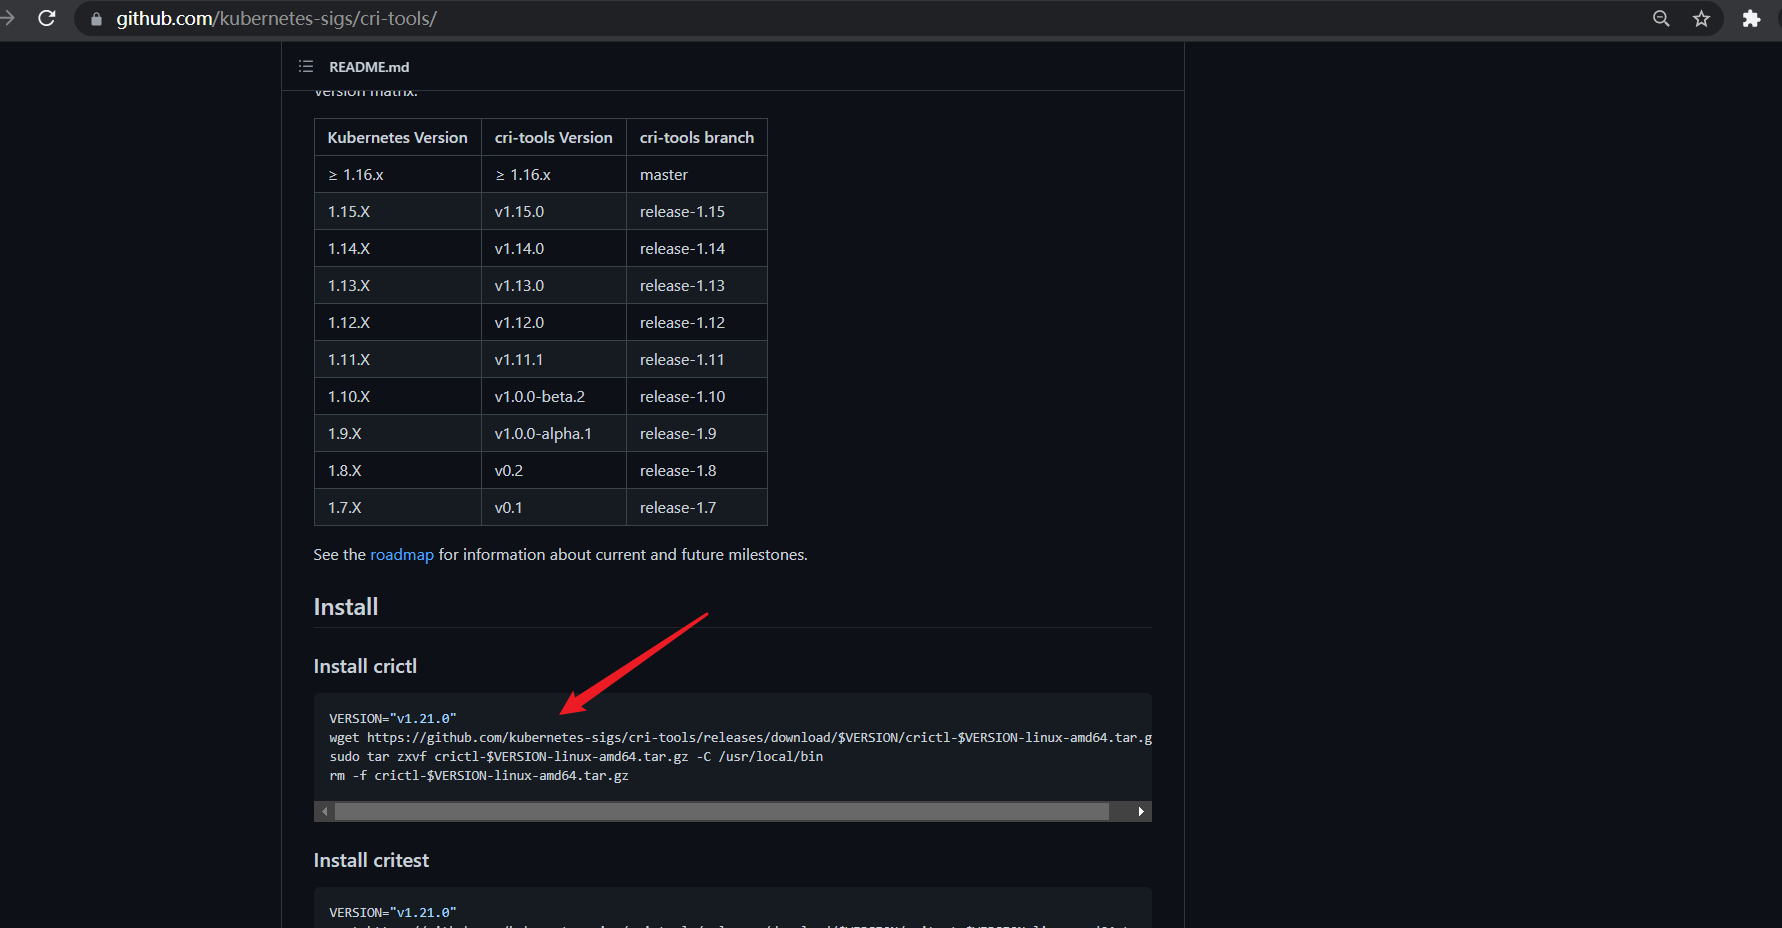Click the README.md file name header
Screen dimensions: 1782x928
coord(369,67)
